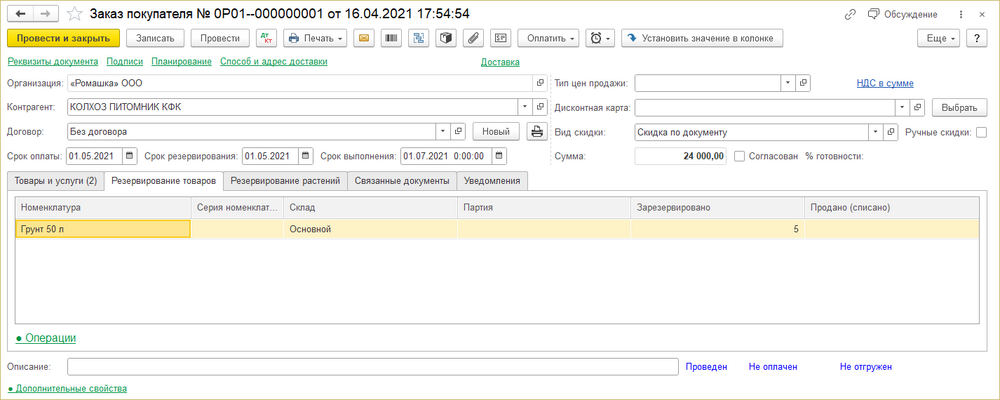
Task: Click printer icon next to Новый
Action: click(537, 132)
